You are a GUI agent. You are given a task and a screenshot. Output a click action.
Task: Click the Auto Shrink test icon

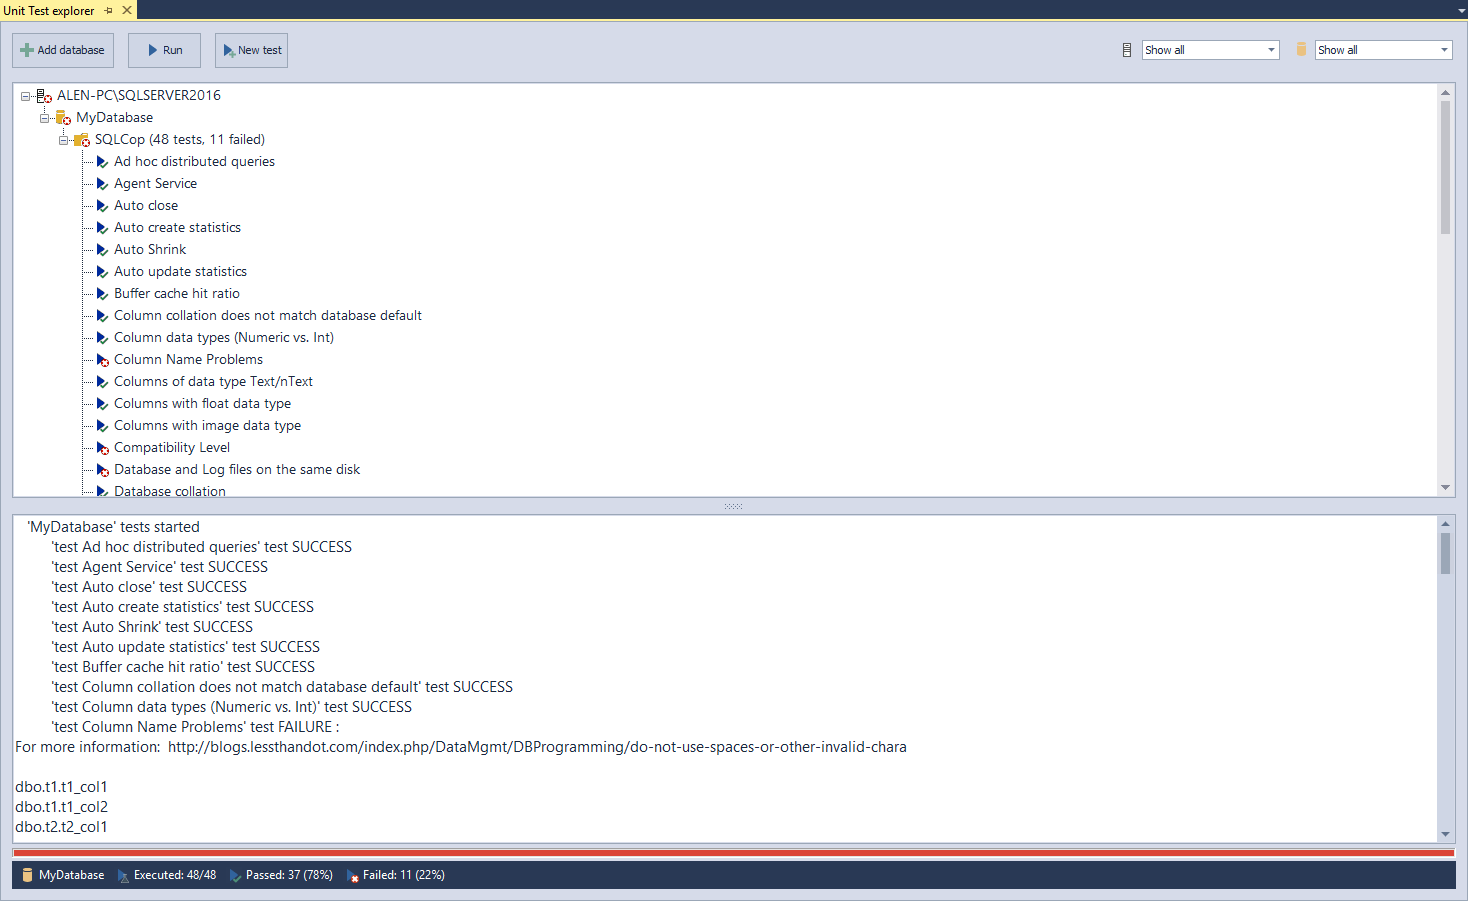102,250
